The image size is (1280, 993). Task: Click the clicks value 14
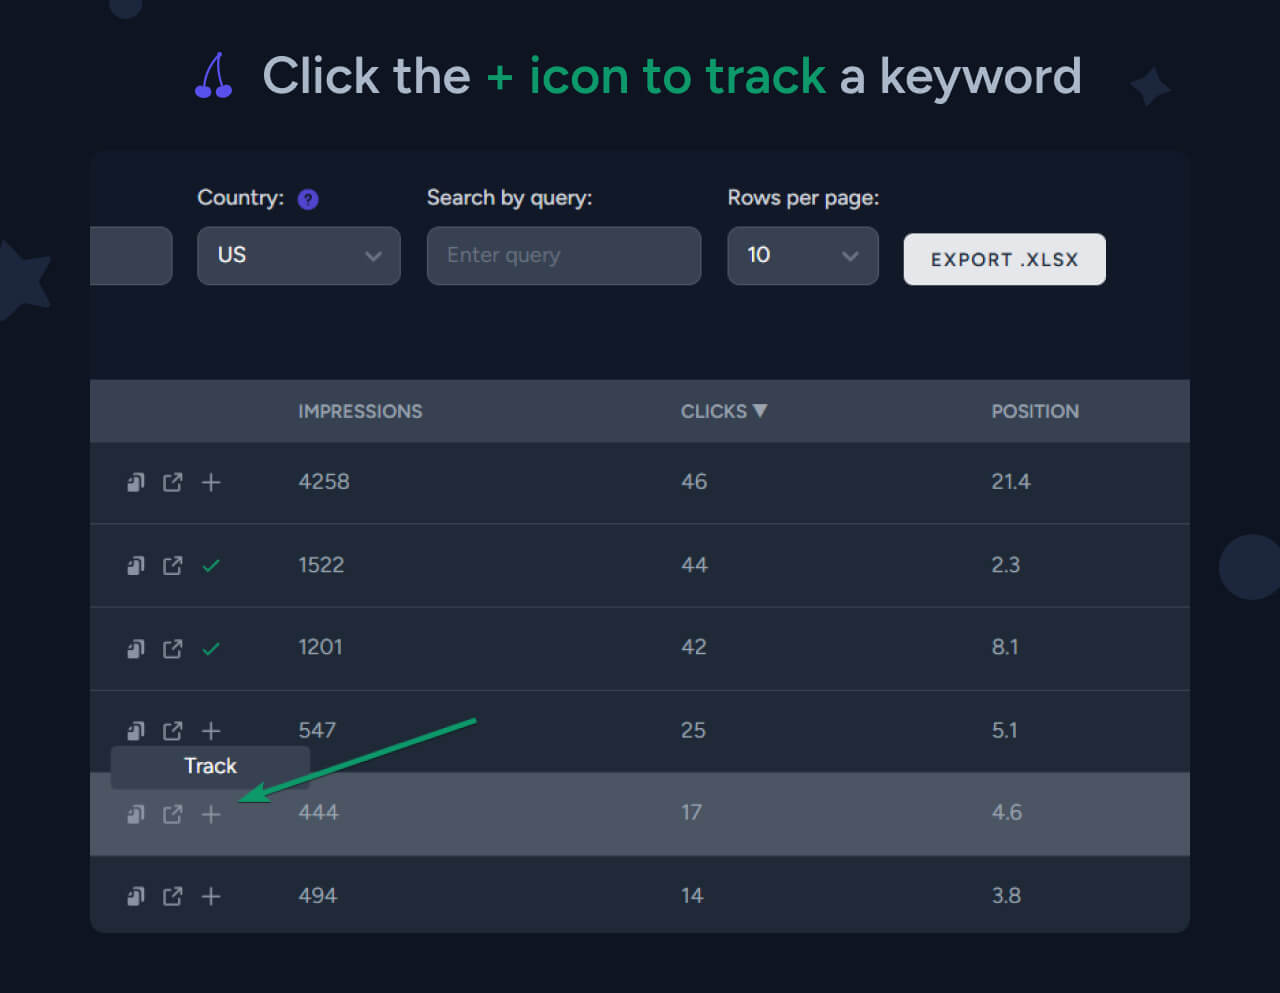(692, 895)
